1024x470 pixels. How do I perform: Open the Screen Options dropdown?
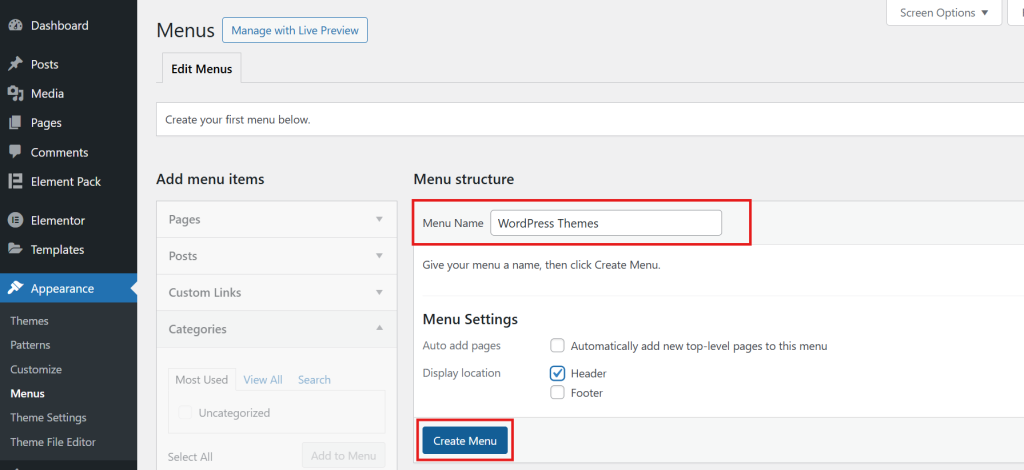pyautogui.click(x=944, y=13)
